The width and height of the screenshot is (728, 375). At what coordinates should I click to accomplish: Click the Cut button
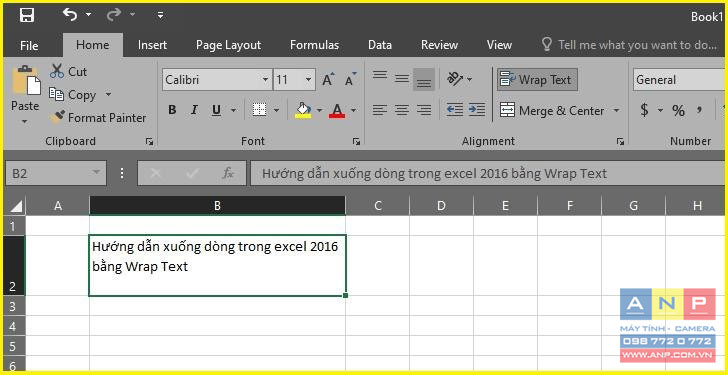68,71
